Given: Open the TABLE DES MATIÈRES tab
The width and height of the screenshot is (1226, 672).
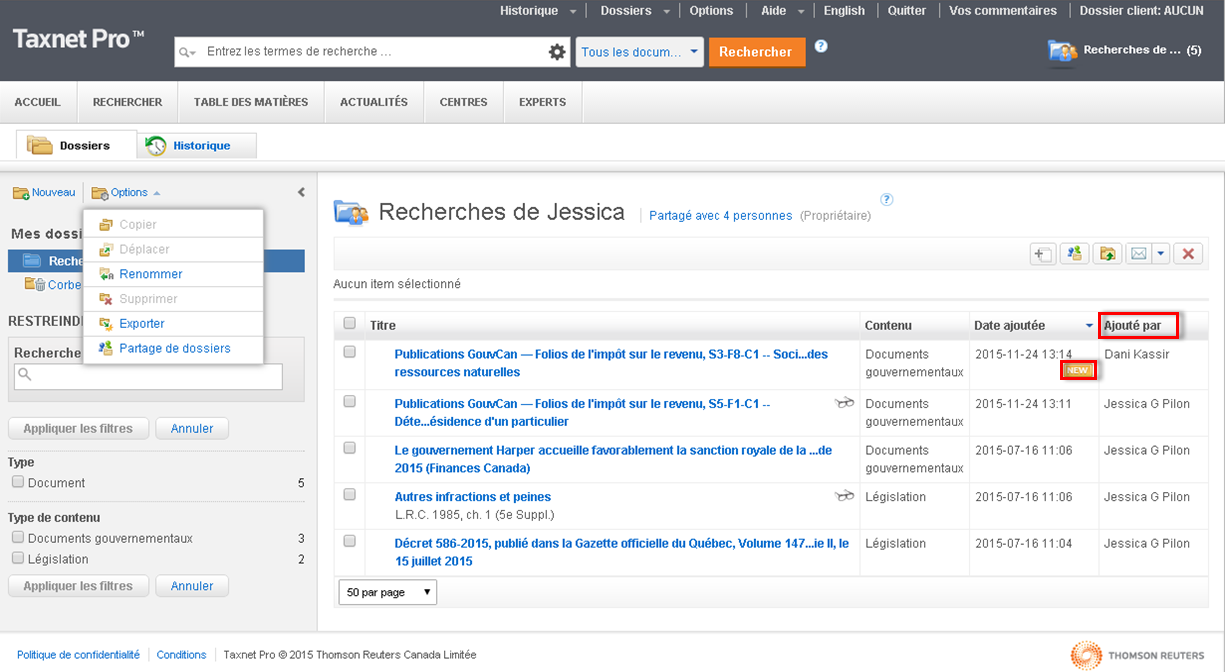Looking at the screenshot, I should tap(252, 102).
